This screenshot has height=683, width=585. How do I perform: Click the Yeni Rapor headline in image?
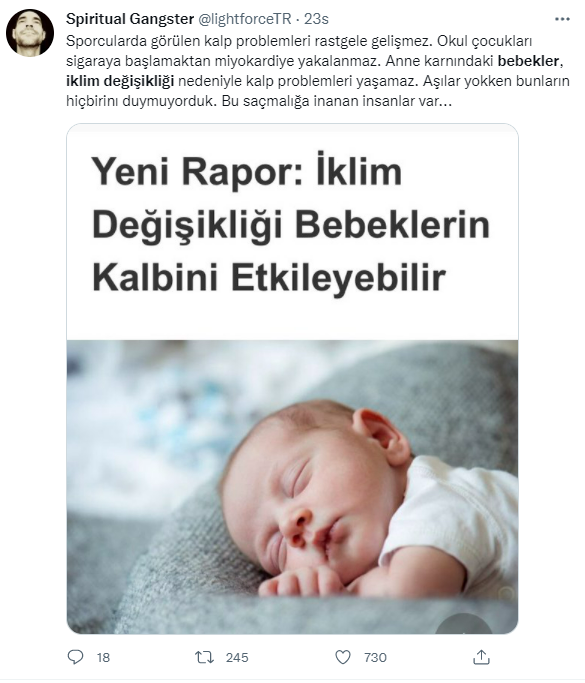(x=246, y=172)
